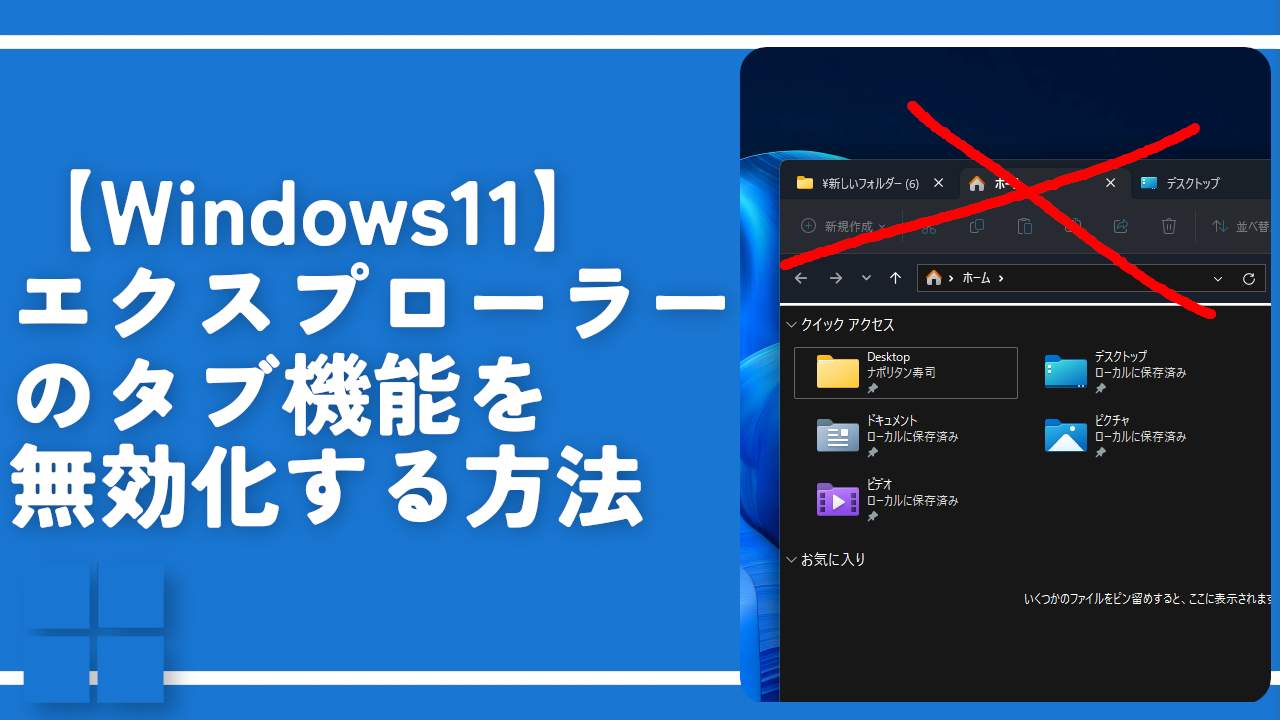
Task: Go forward with the right arrow
Action: [x=836, y=278]
